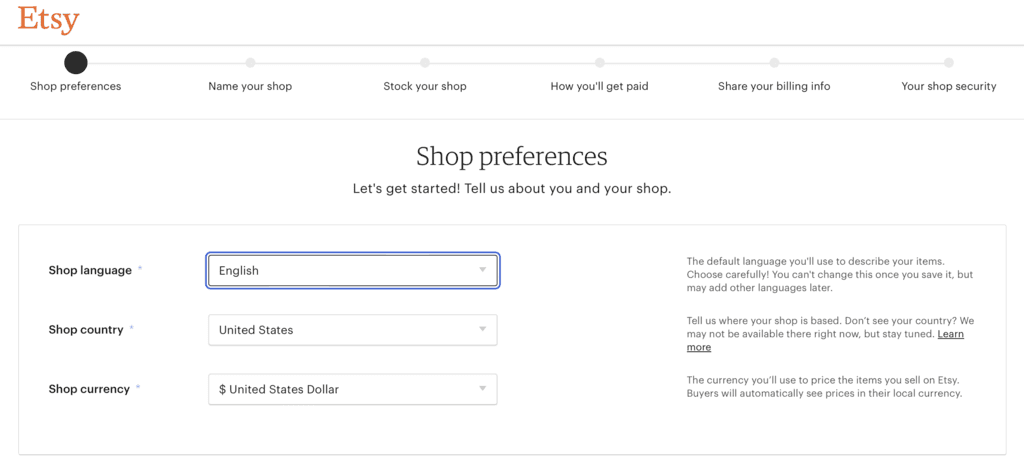Select the Name your shop step label

coord(250,87)
